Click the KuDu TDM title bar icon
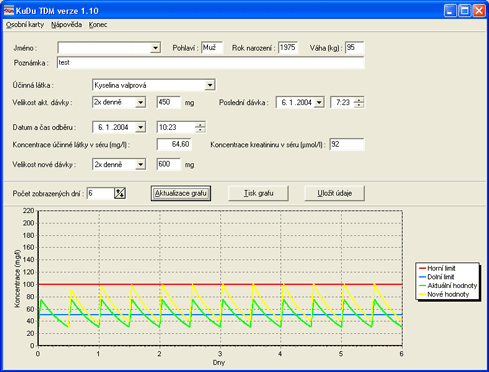Screen dimensions: 489x372 tap(9, 11)
